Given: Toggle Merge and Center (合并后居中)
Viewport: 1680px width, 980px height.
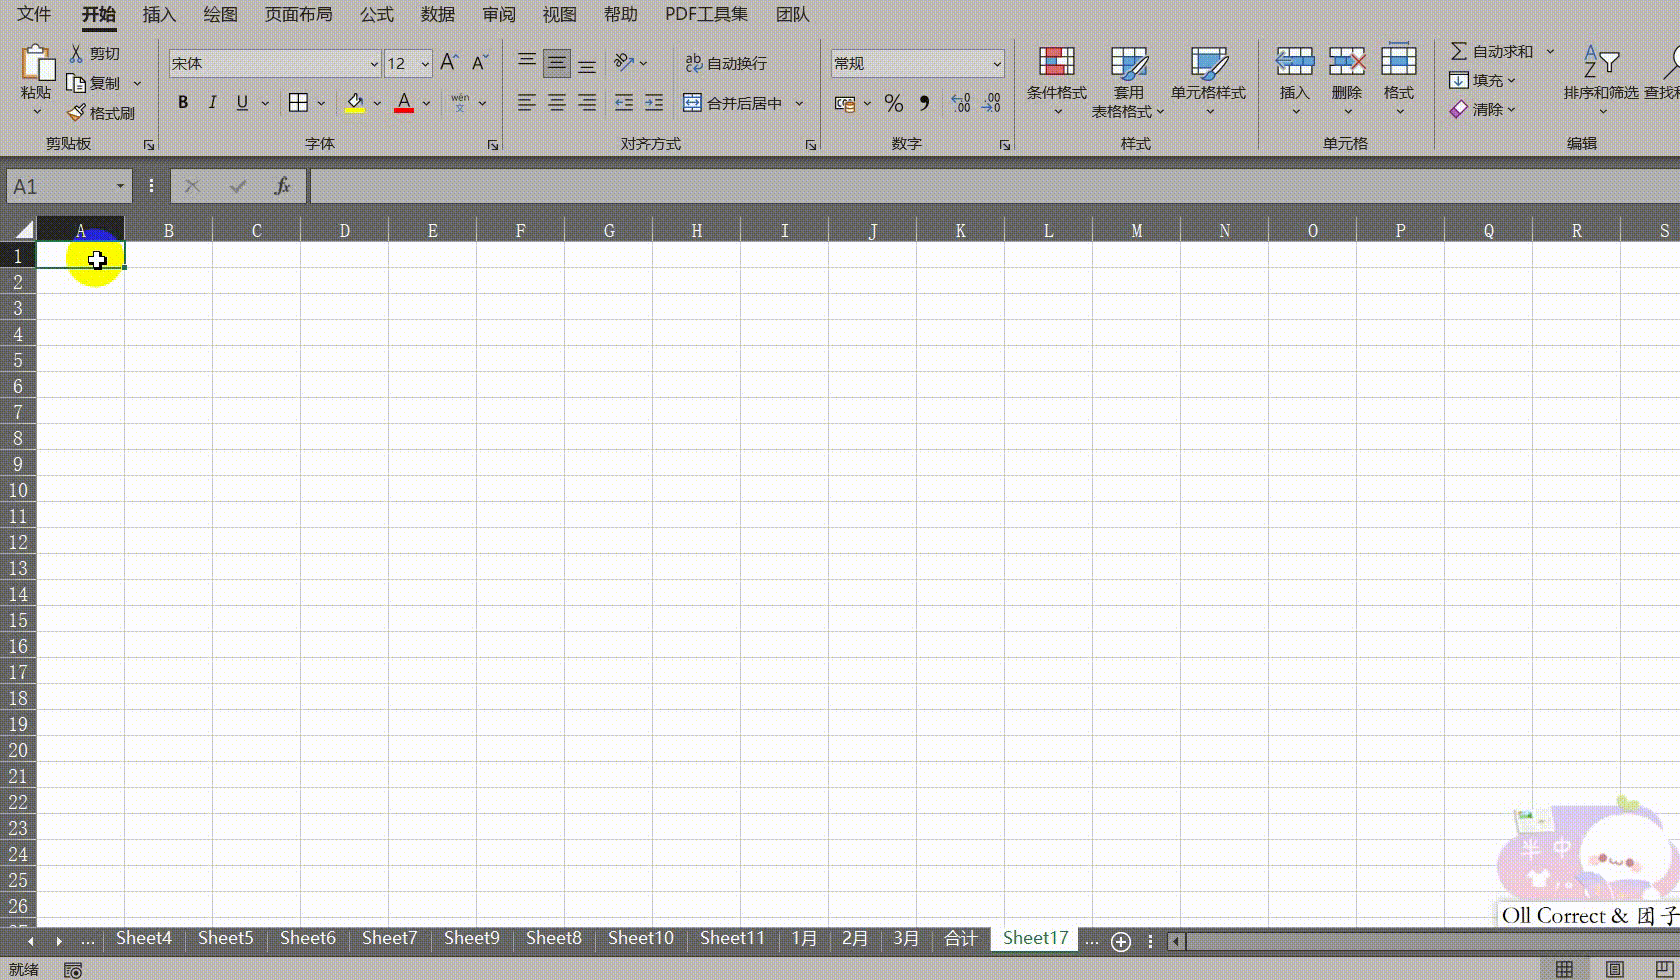Looking at the screenshot, I should pyautogui.click(x=733, y=103).
